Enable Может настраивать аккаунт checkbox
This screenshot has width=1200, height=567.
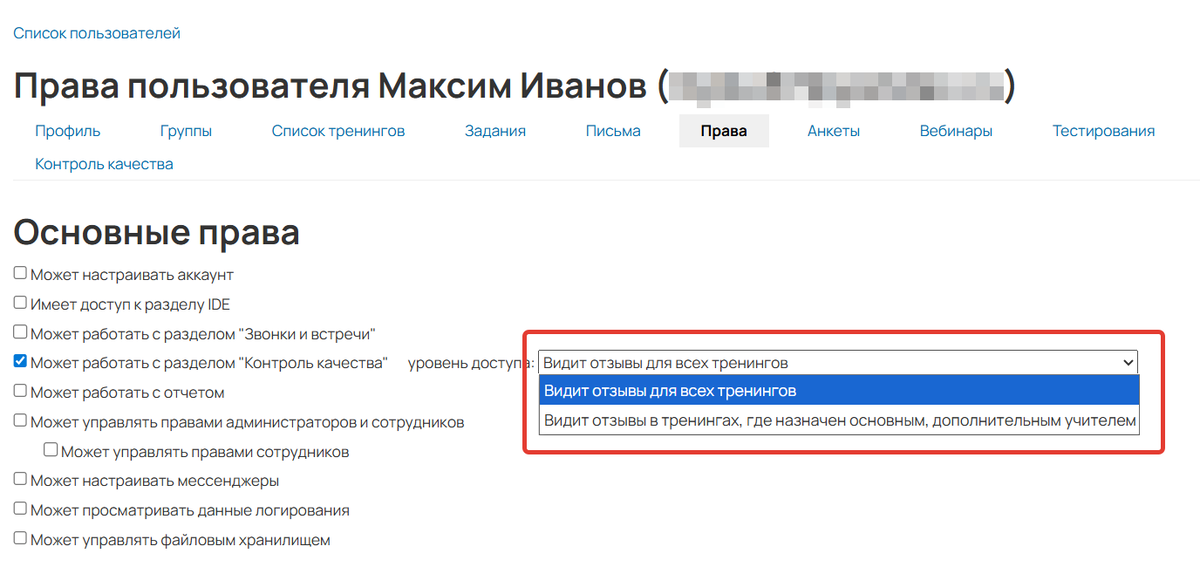pyautogui.click(x=20, y=274)
